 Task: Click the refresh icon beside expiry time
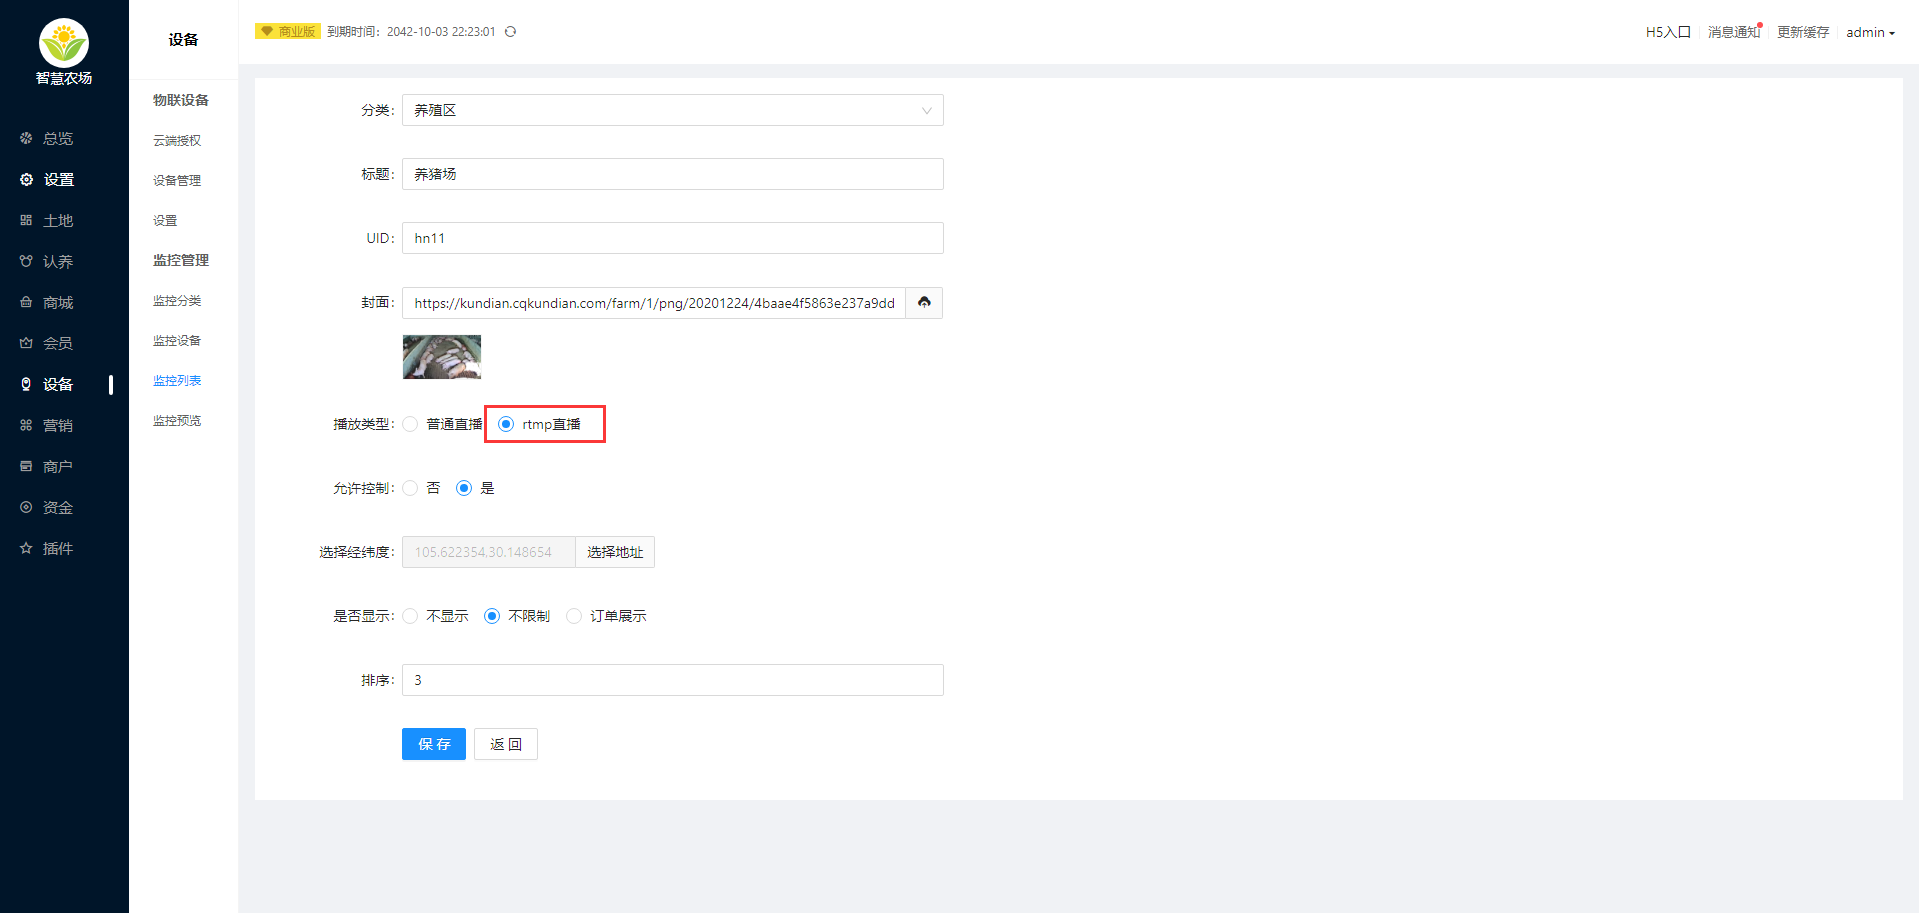coord(510,32)
